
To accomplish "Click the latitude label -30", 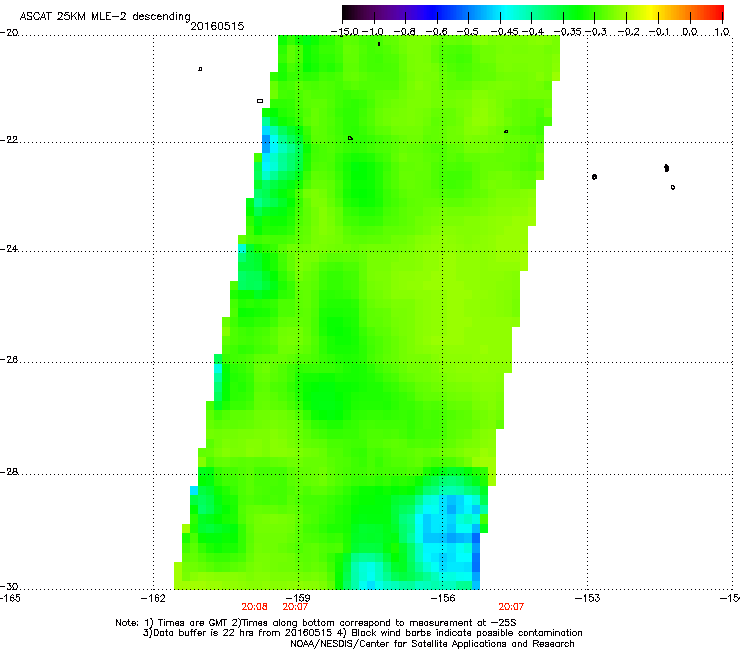I will coord(9,587).
